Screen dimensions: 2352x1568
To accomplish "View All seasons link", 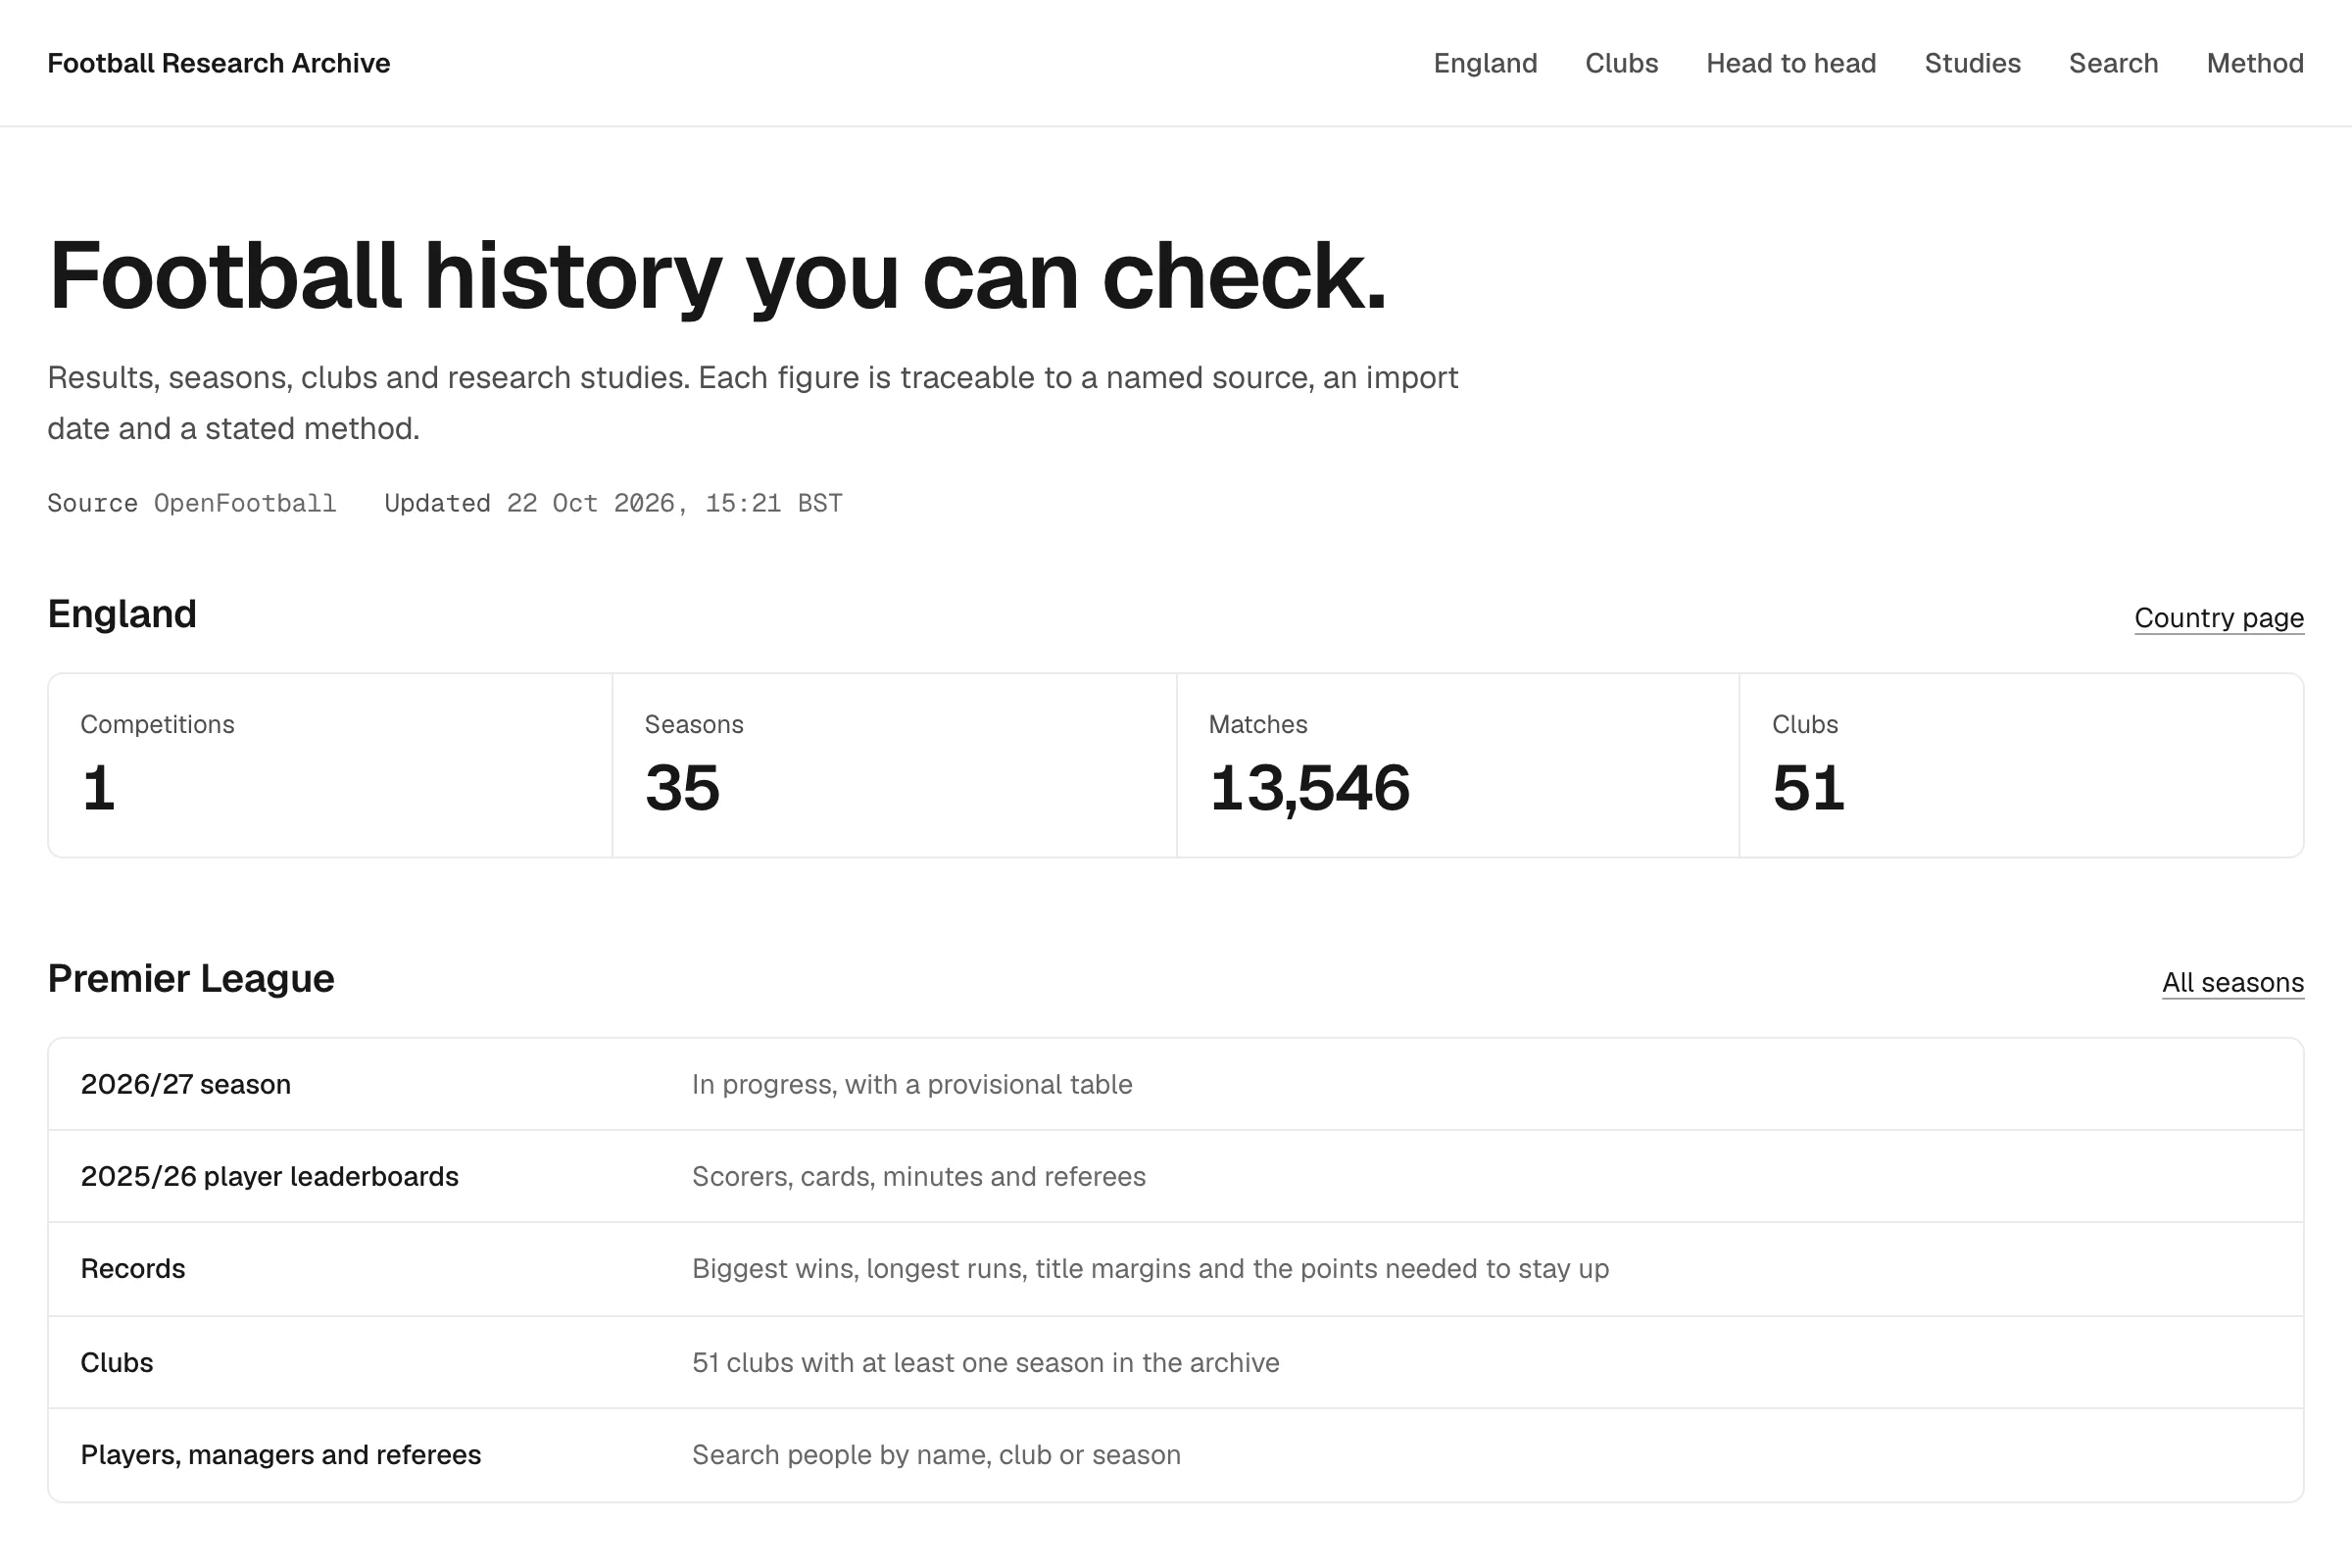I will [2233, 983].
